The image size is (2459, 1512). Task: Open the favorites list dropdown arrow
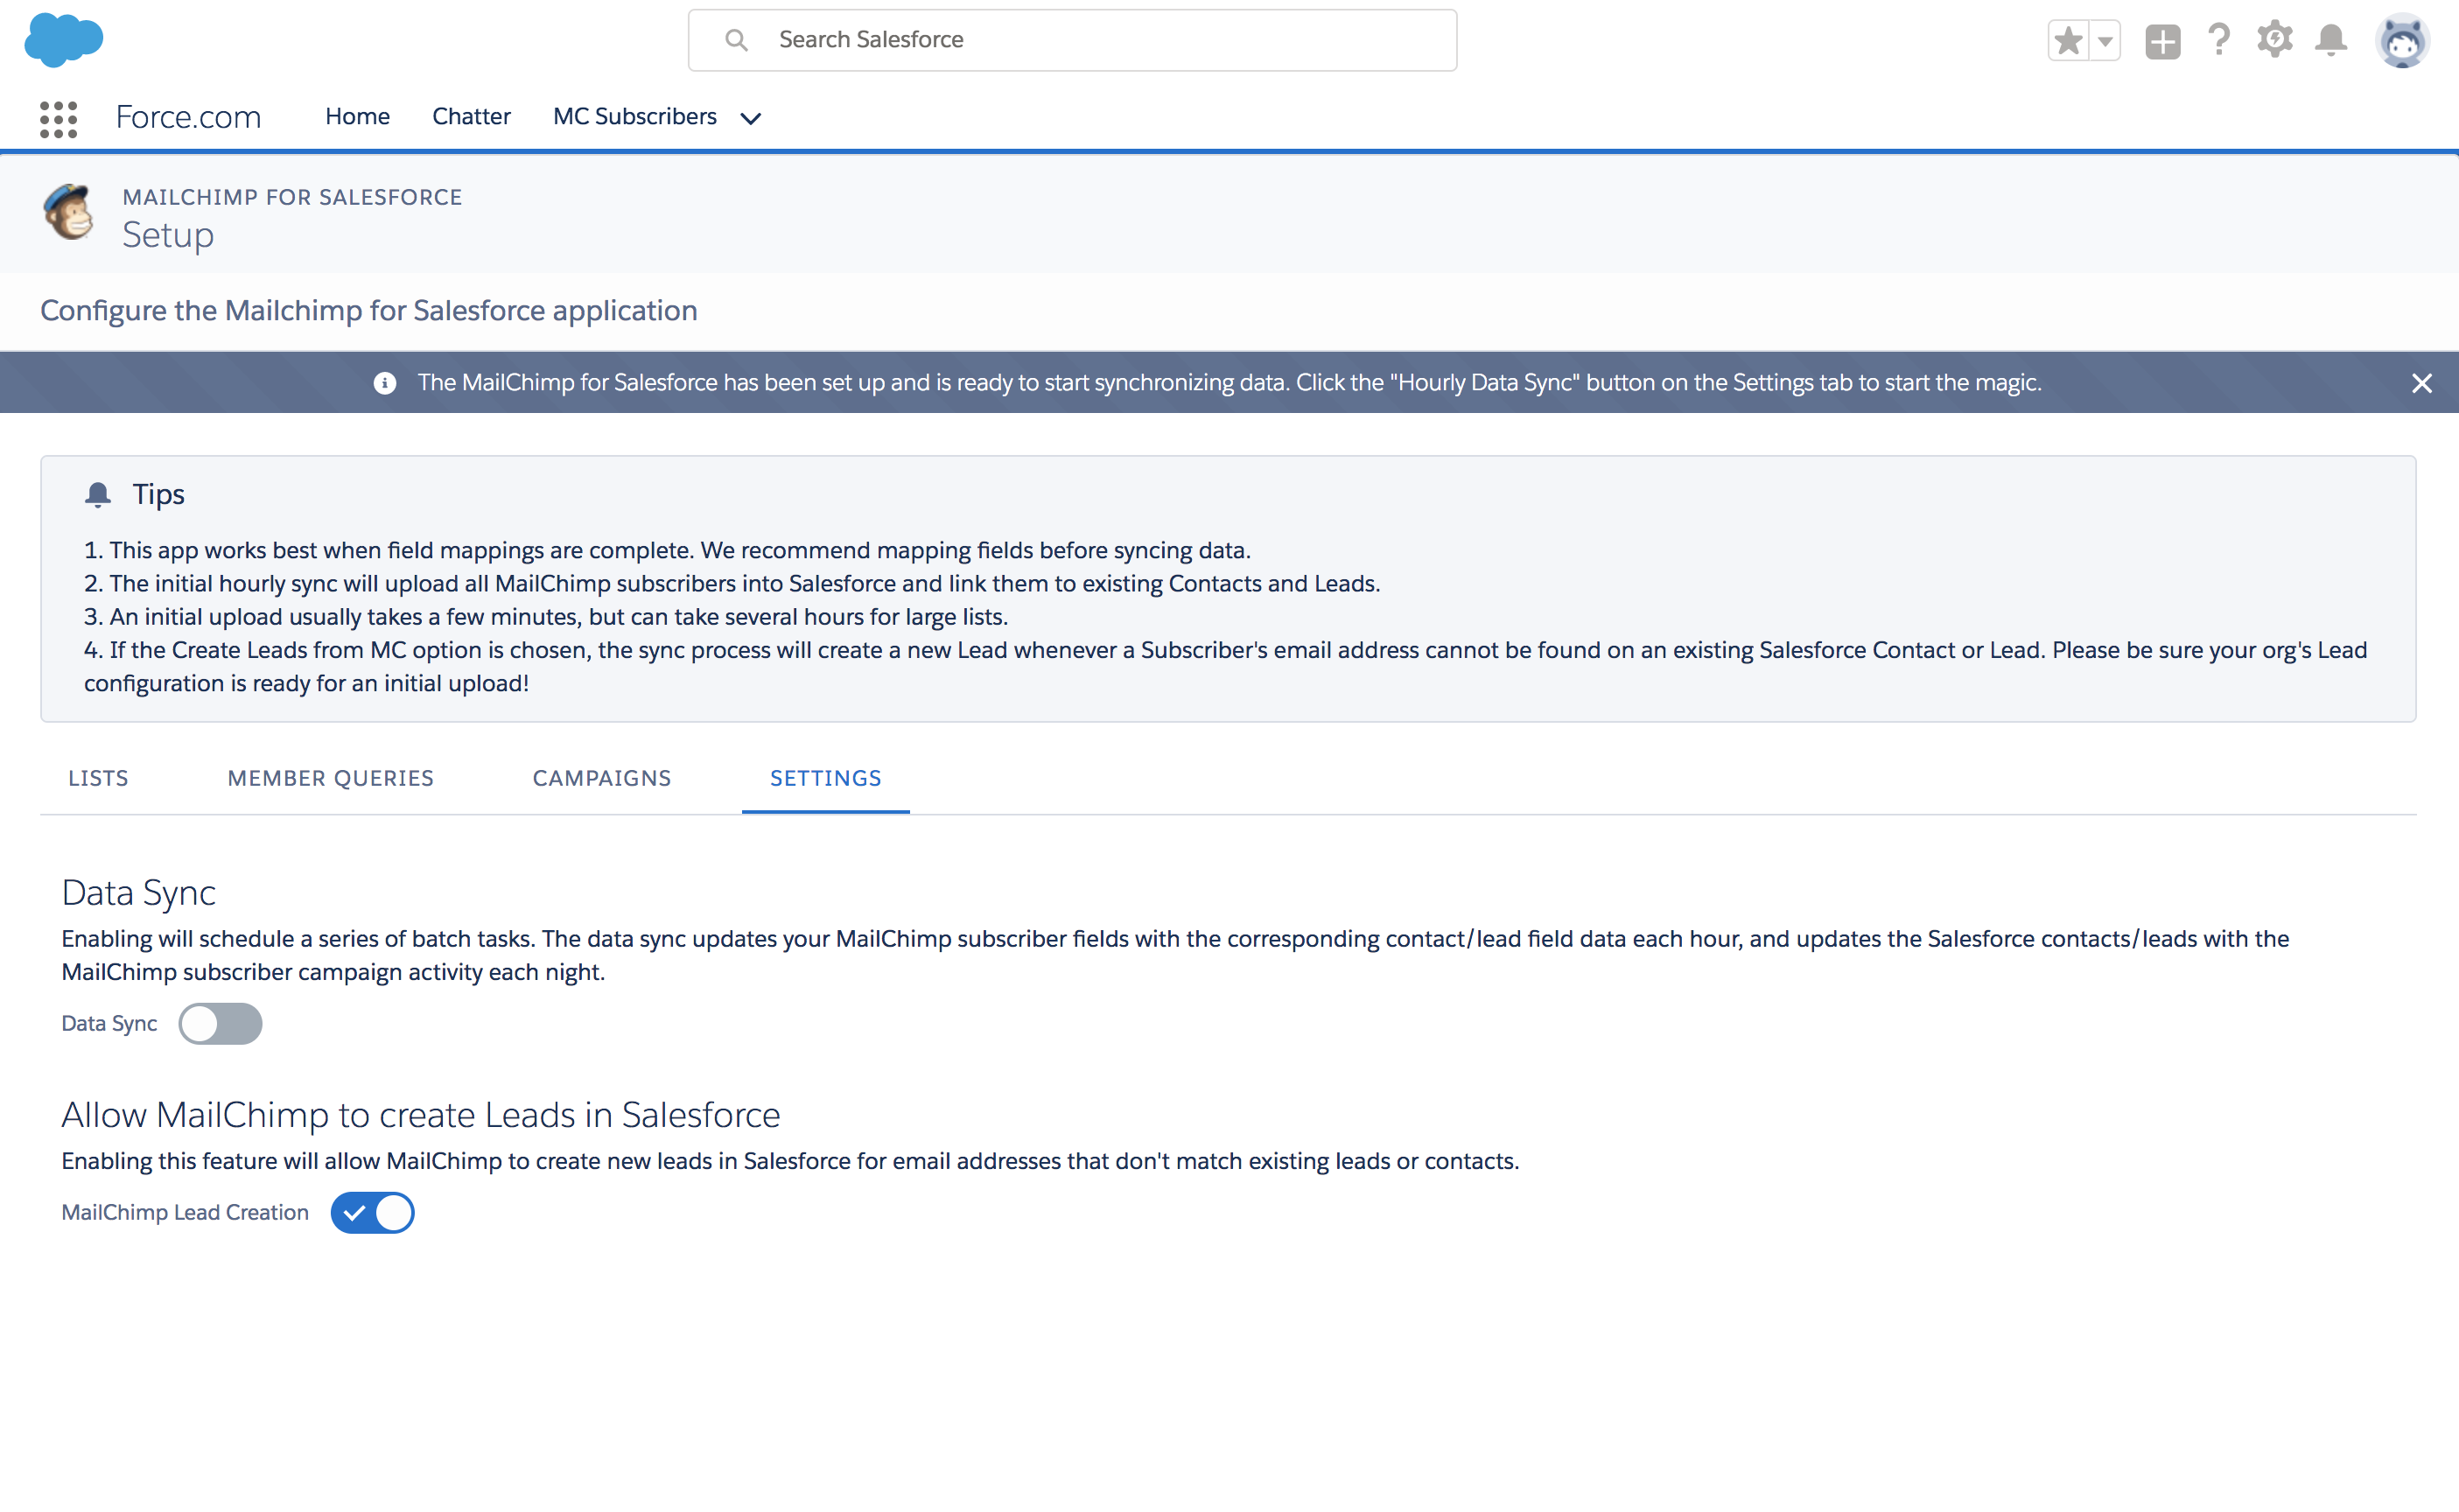point(2105,41)
